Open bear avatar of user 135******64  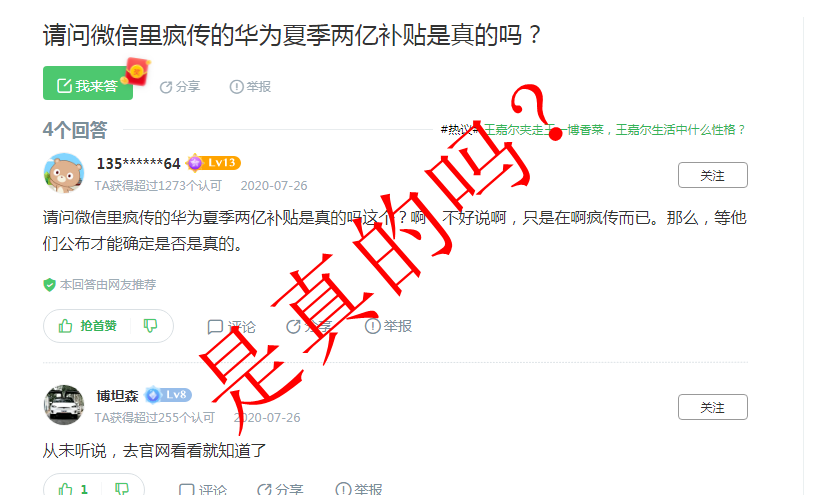click(64, 173)
